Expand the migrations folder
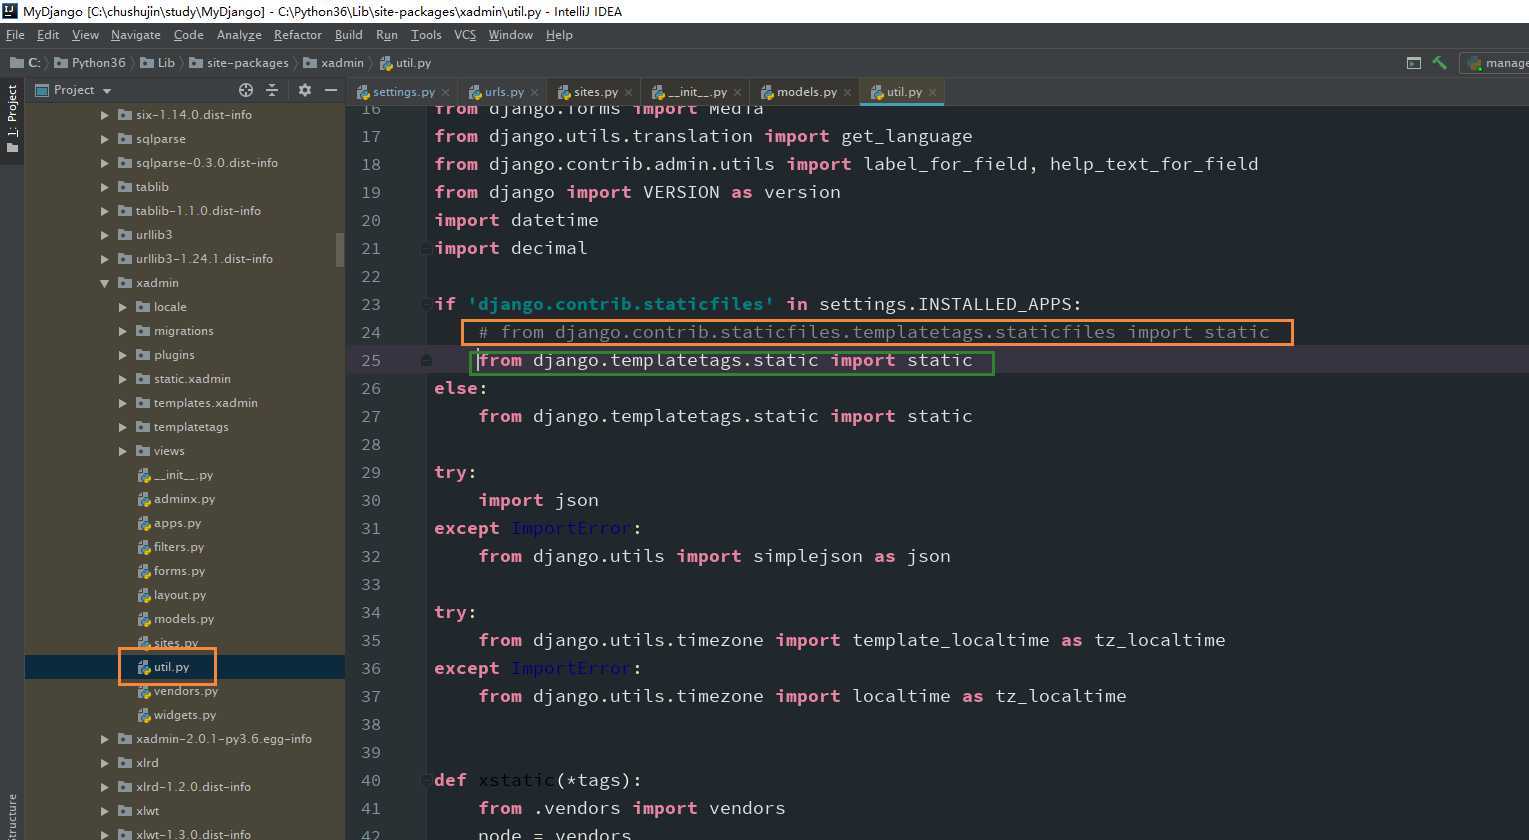The height and width of the screenshot is (840, 1529). [x=123, y=331]
